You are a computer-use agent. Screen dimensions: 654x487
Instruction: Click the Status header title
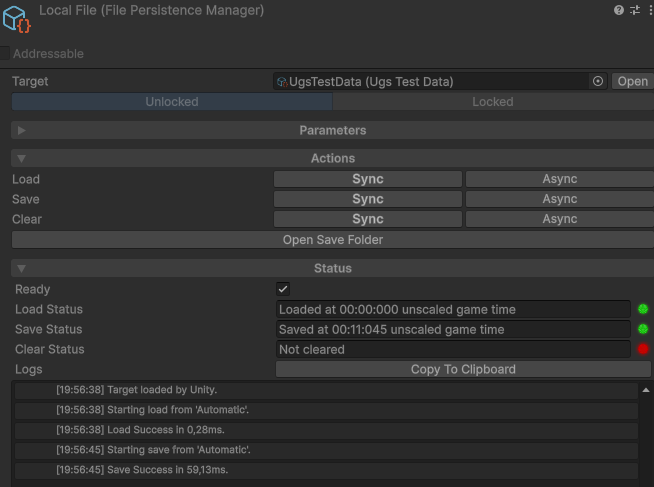coord(333,268)
